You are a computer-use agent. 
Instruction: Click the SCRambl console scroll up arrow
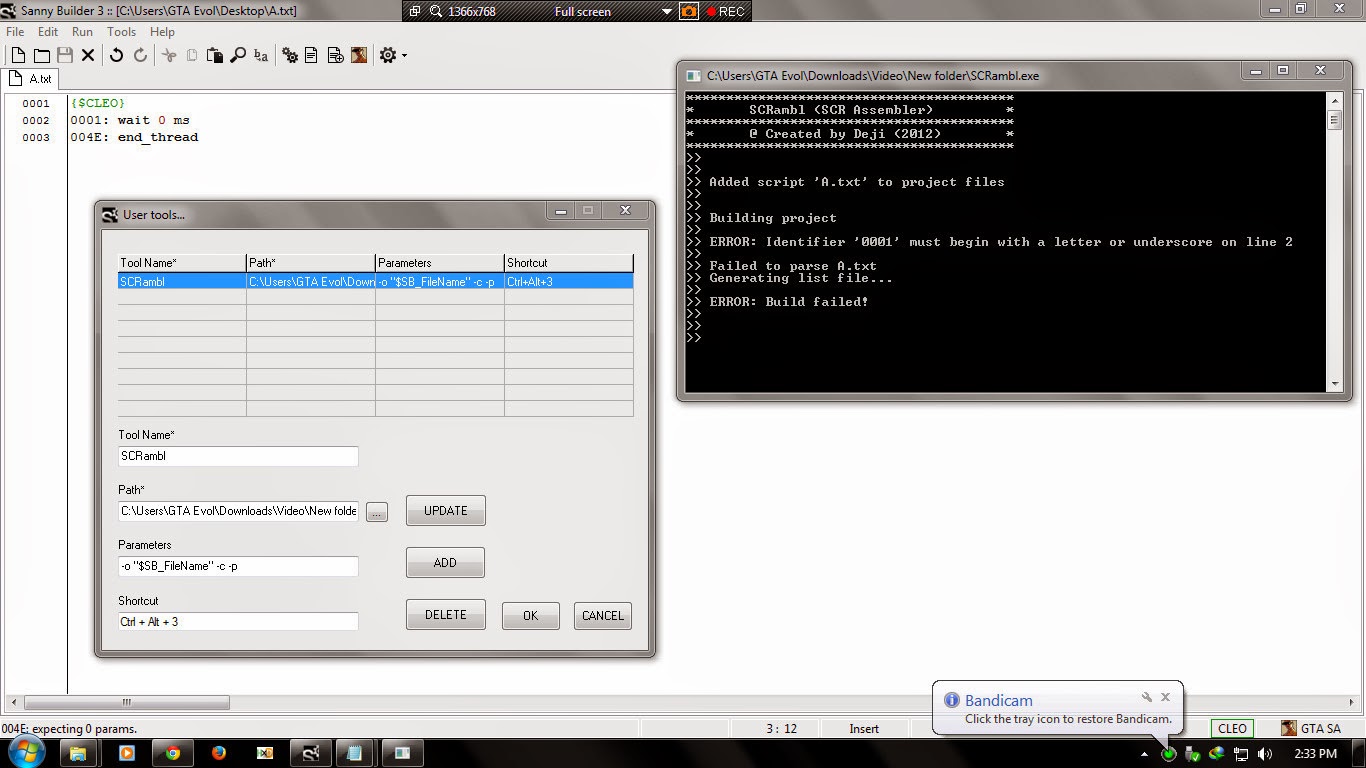pyautogui.click(x=1334, y=101)
